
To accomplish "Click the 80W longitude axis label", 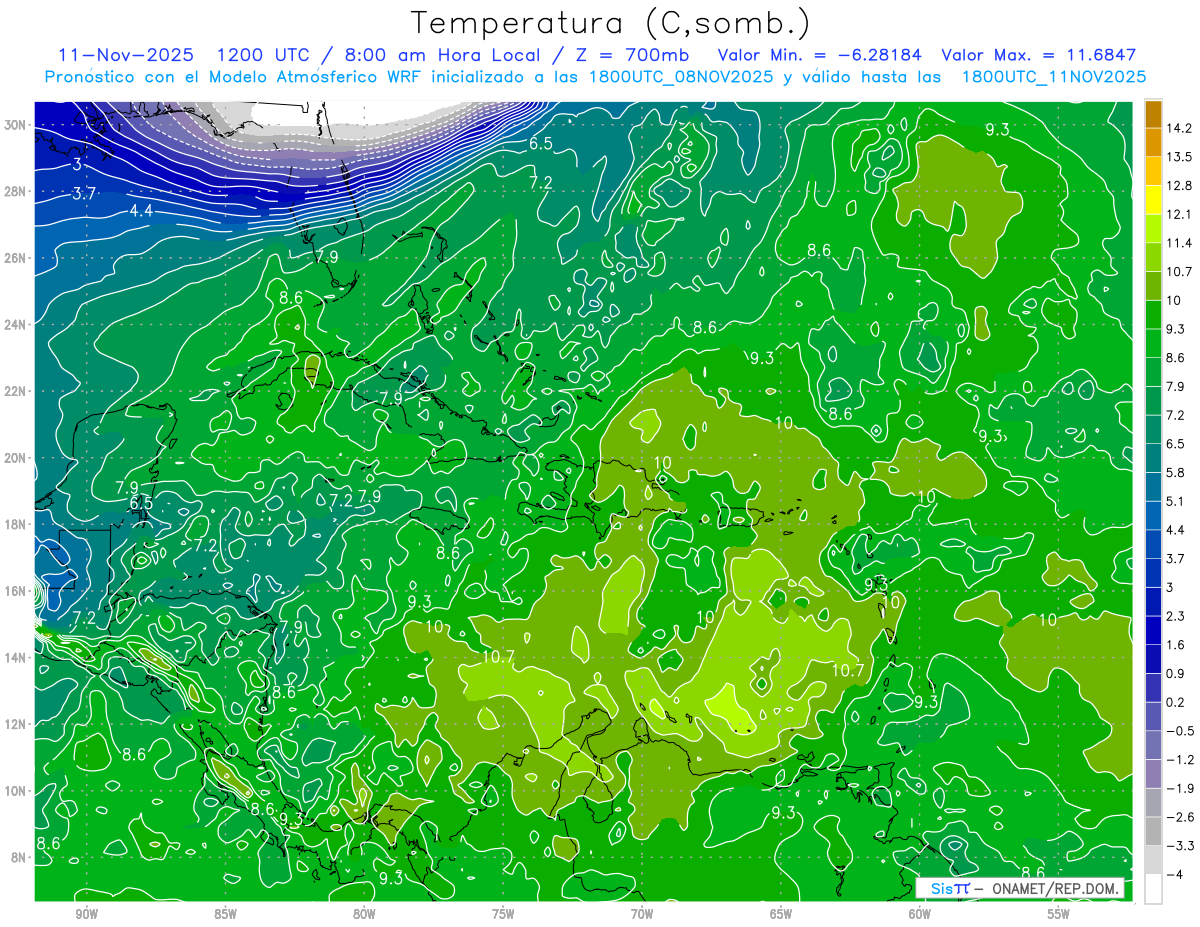I will pos(364,914).
